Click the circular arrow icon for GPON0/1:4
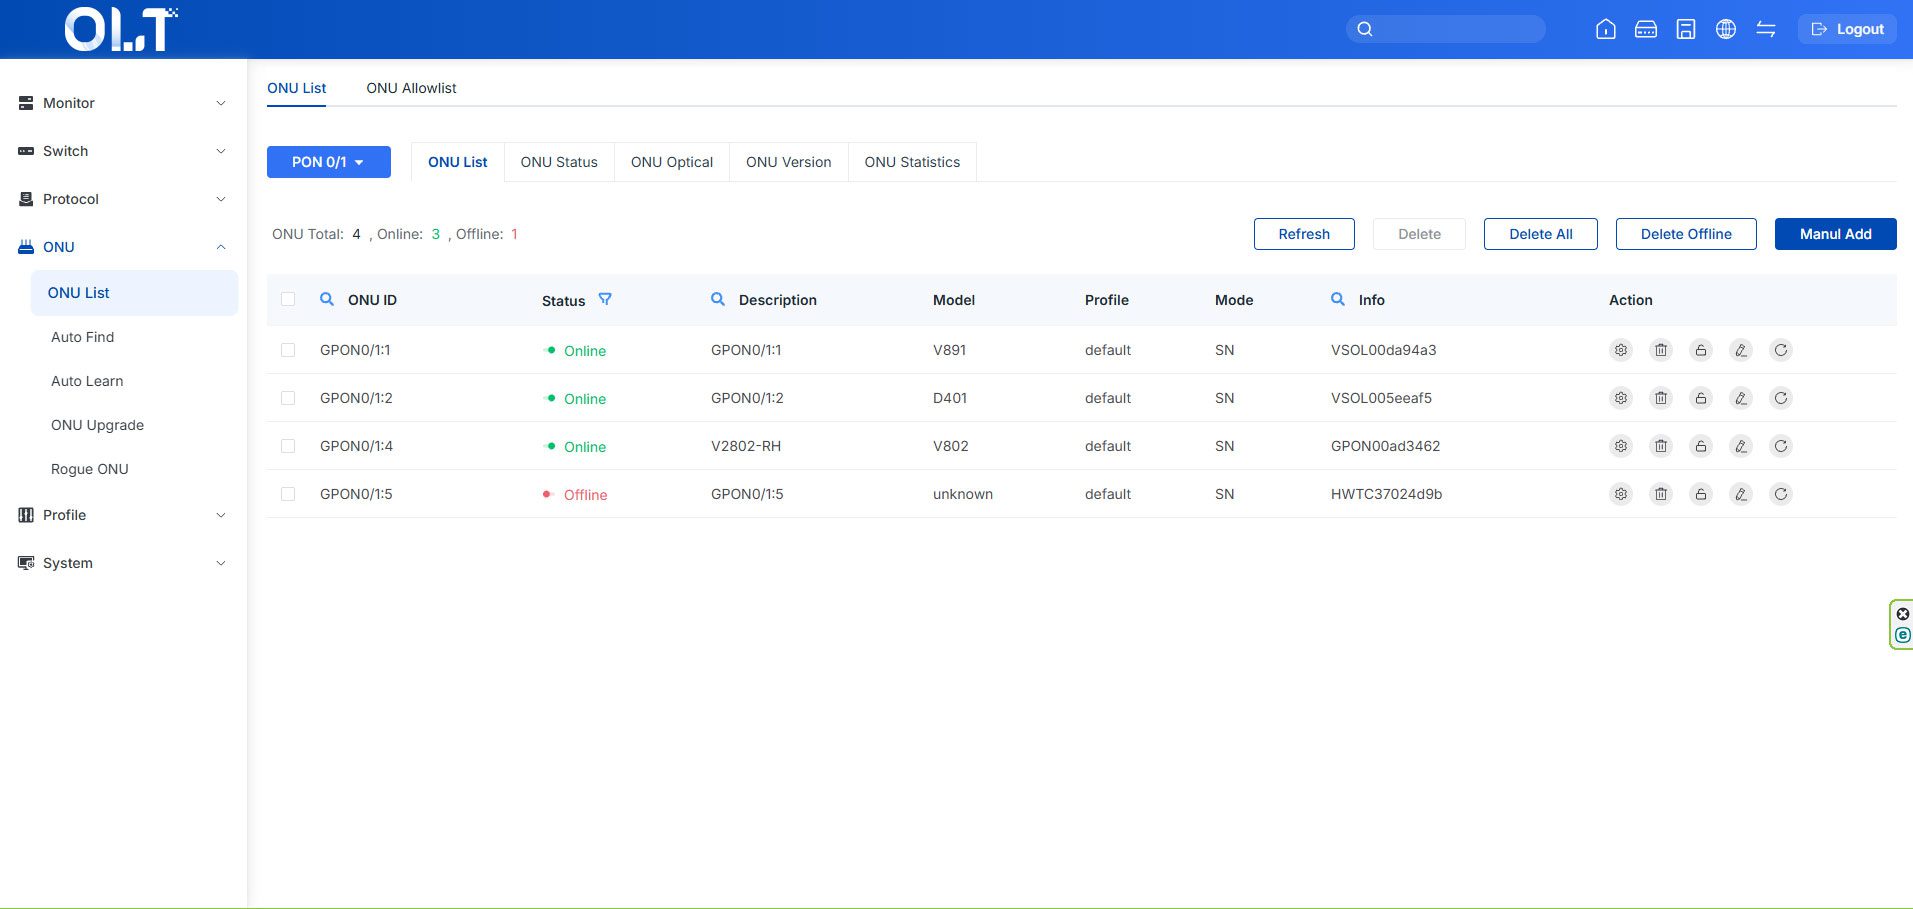 (x=1781, y=446)
